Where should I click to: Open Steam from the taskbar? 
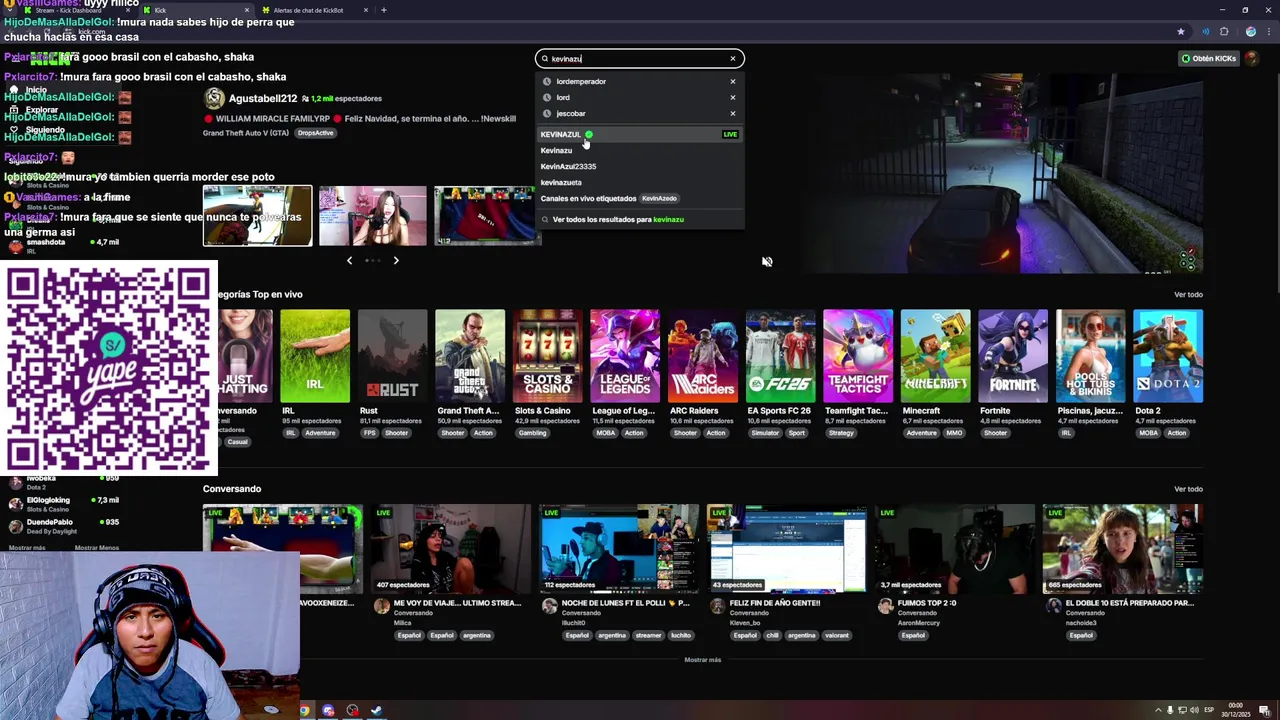(x=376, y=711)
